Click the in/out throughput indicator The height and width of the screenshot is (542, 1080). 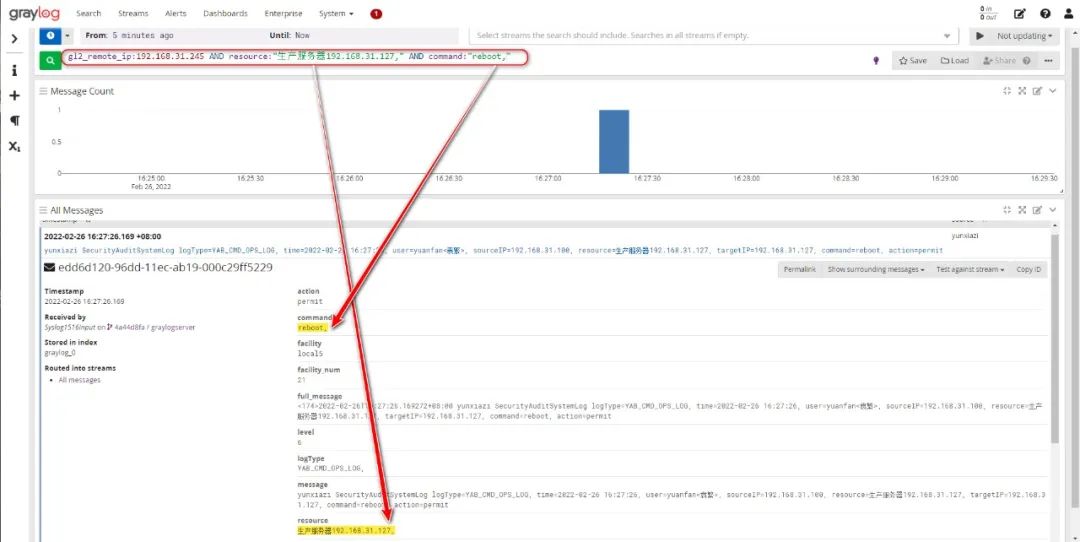pos(988,13)
